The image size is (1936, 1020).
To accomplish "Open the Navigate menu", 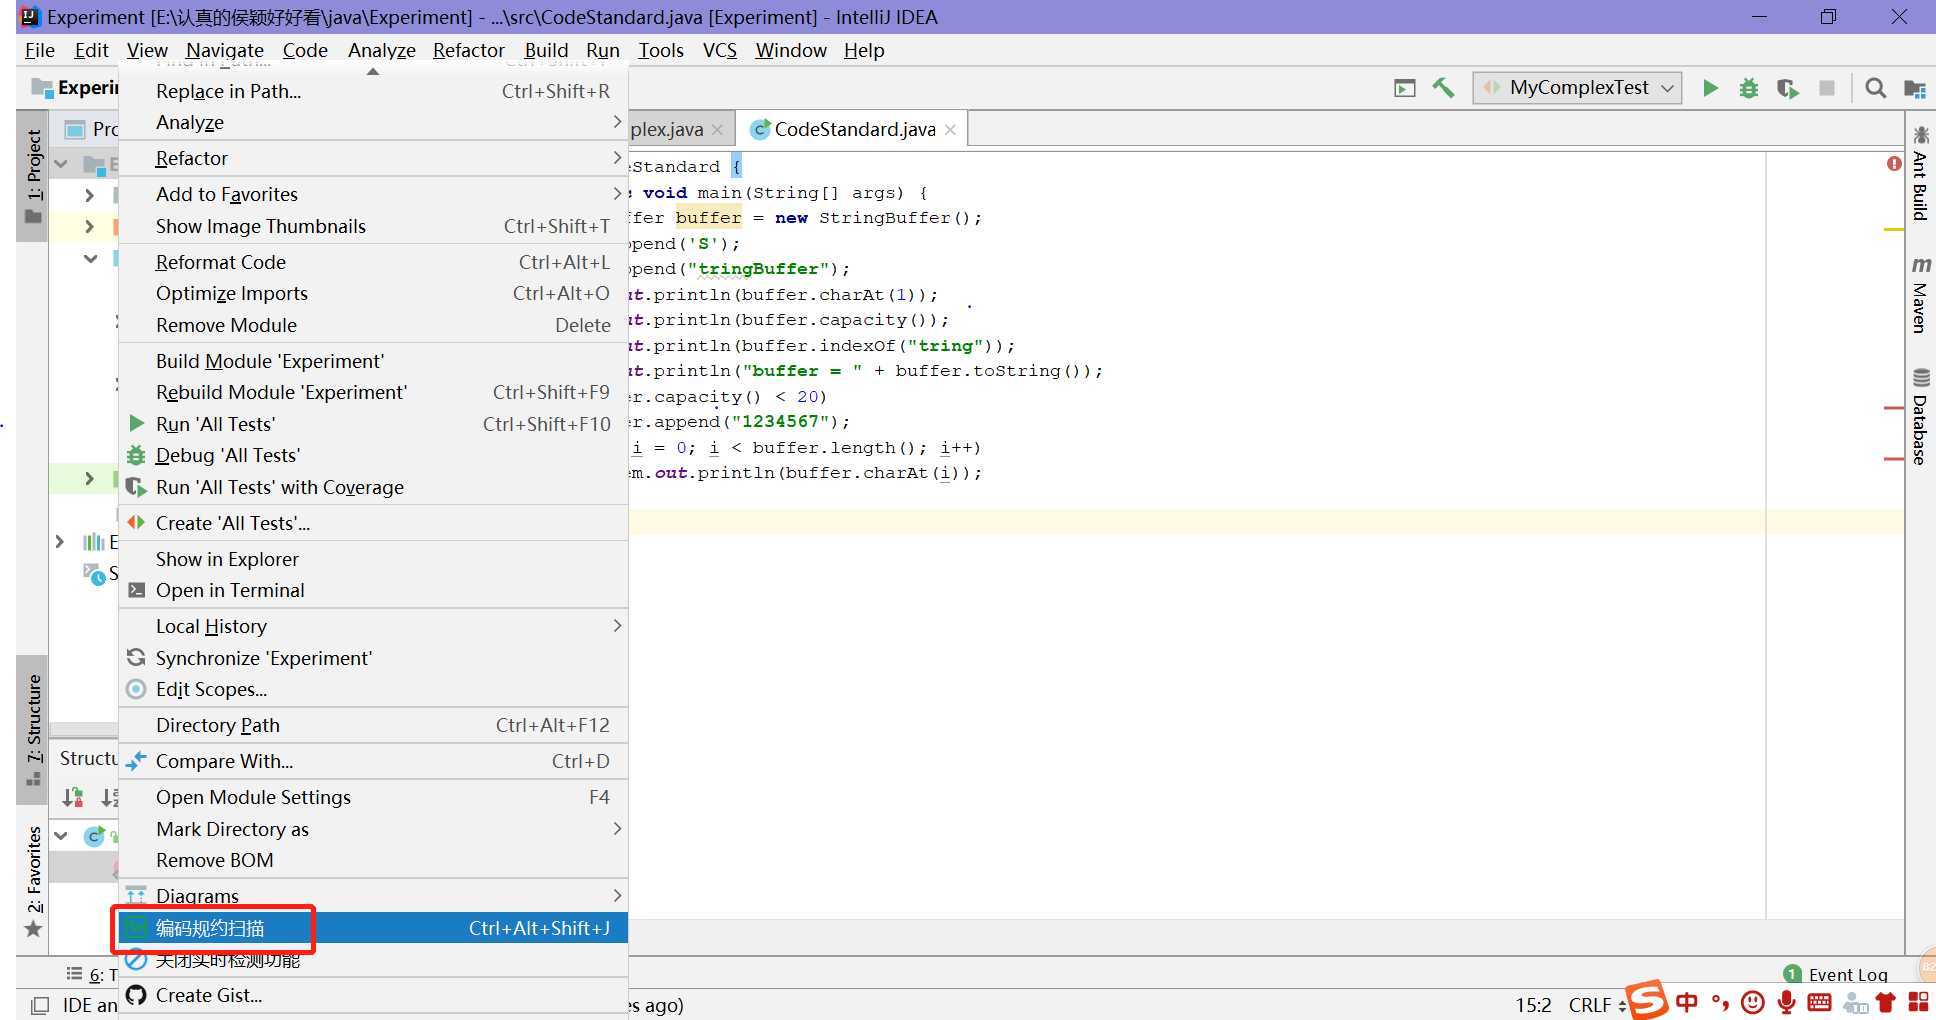I will coord(225,50).
